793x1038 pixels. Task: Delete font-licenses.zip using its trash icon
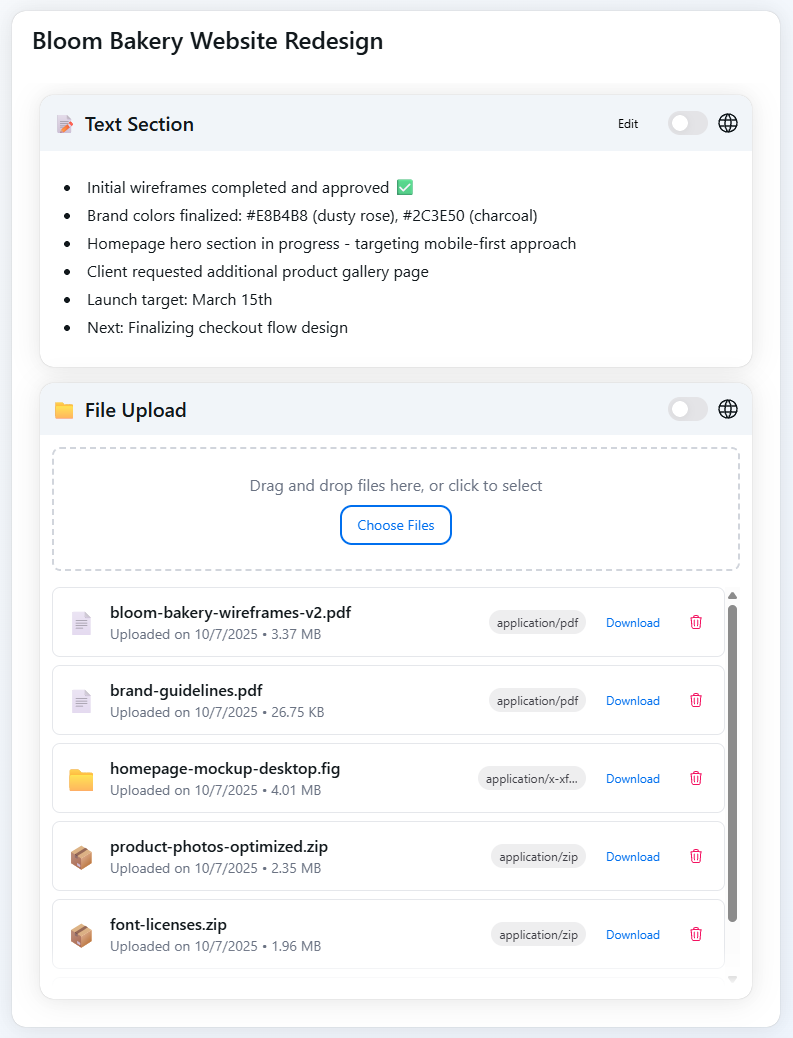(696, 934)
